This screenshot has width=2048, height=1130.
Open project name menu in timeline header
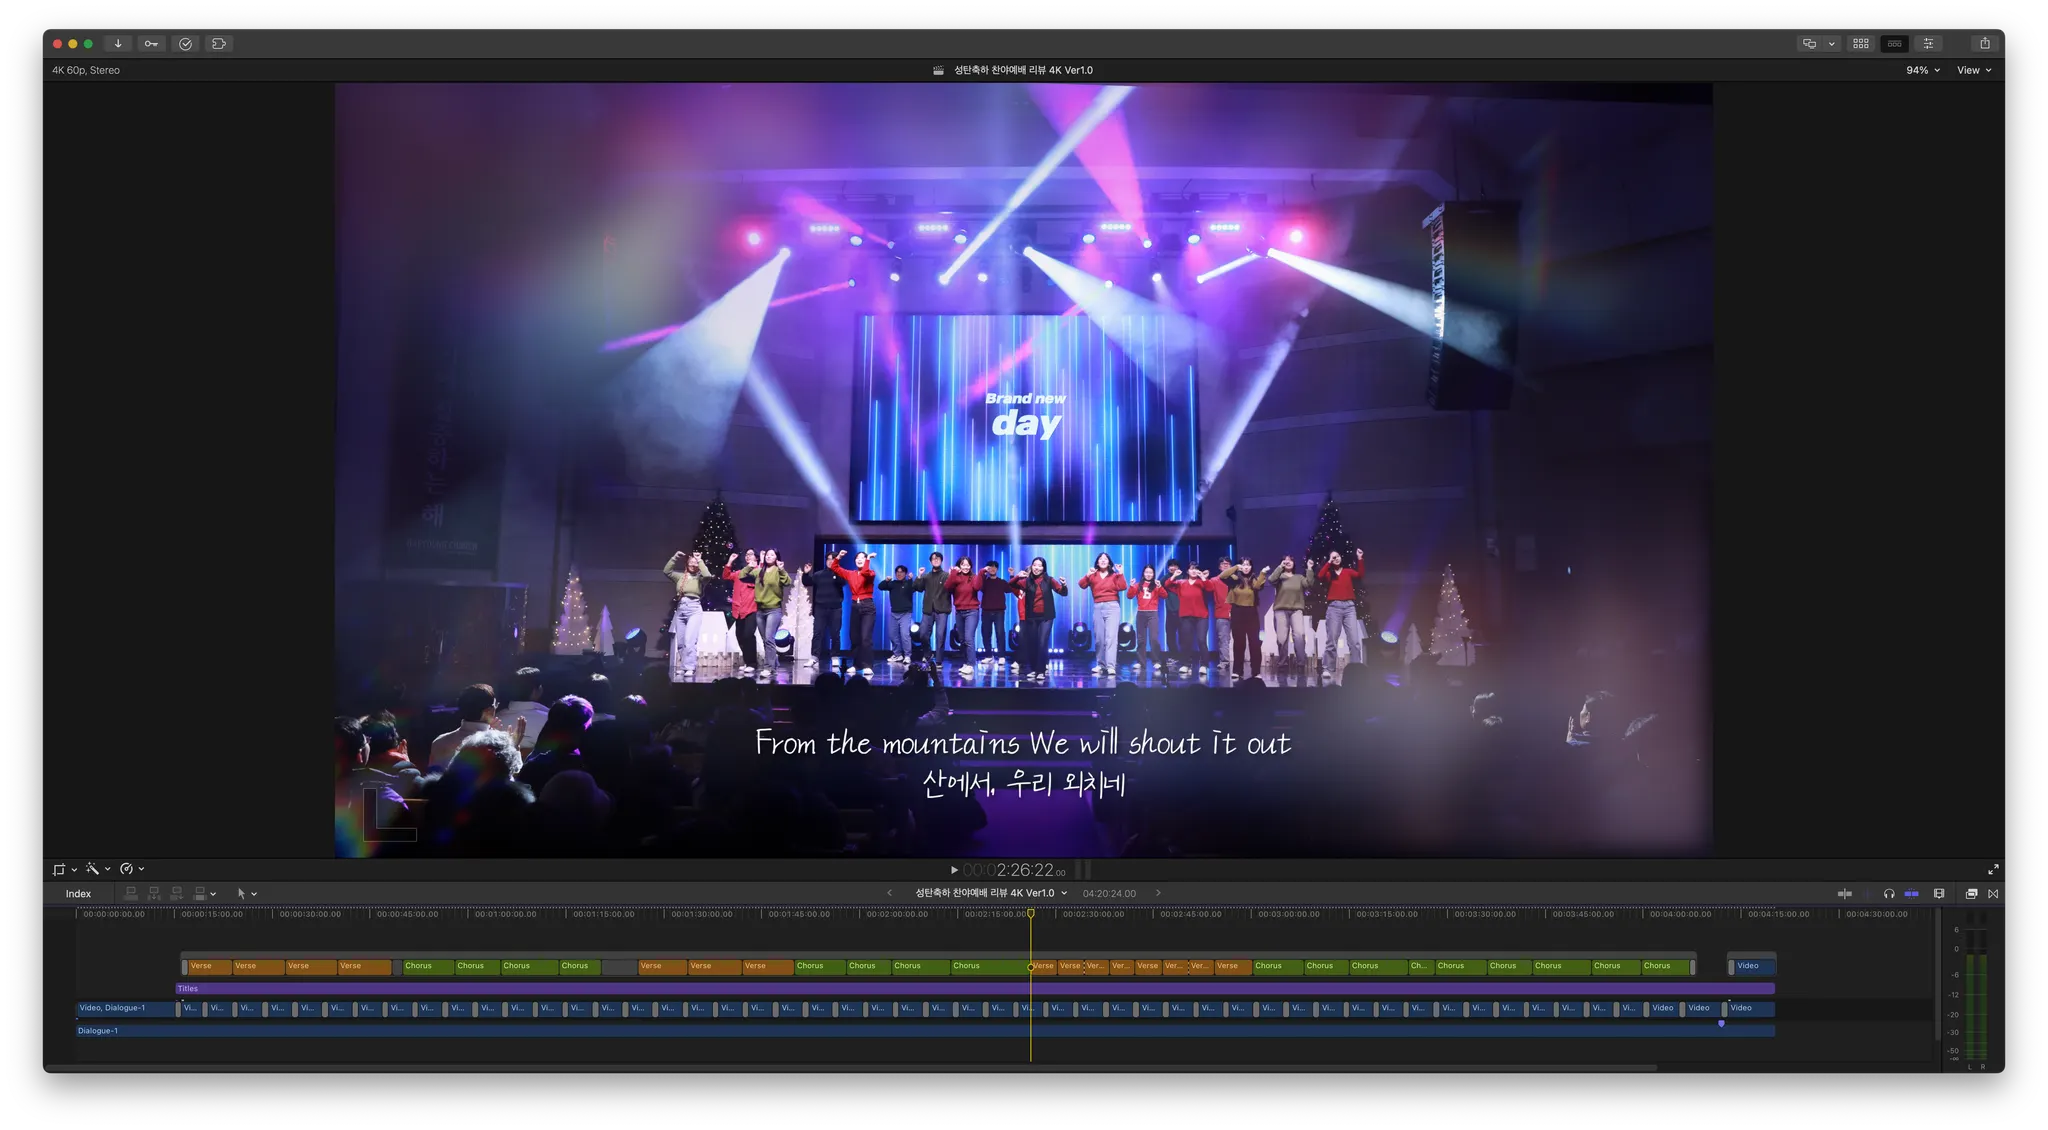tap(990, 893)
